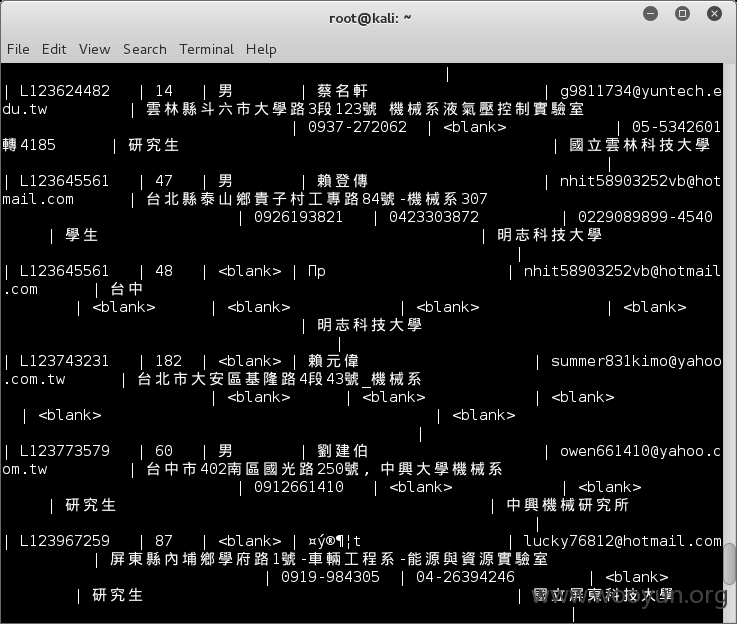Click the number 182
This screenshot has width=737, height=624.
pos(168,361)
